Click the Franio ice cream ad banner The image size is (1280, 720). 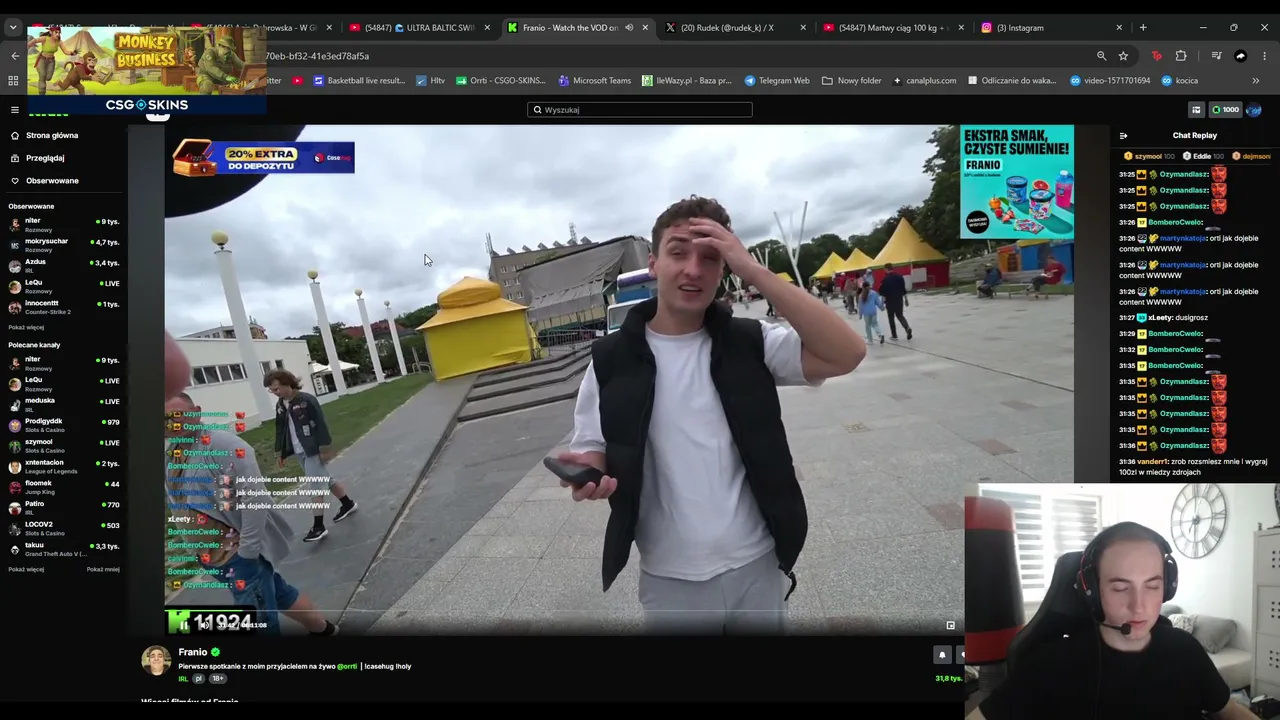tap(1017, 182)
